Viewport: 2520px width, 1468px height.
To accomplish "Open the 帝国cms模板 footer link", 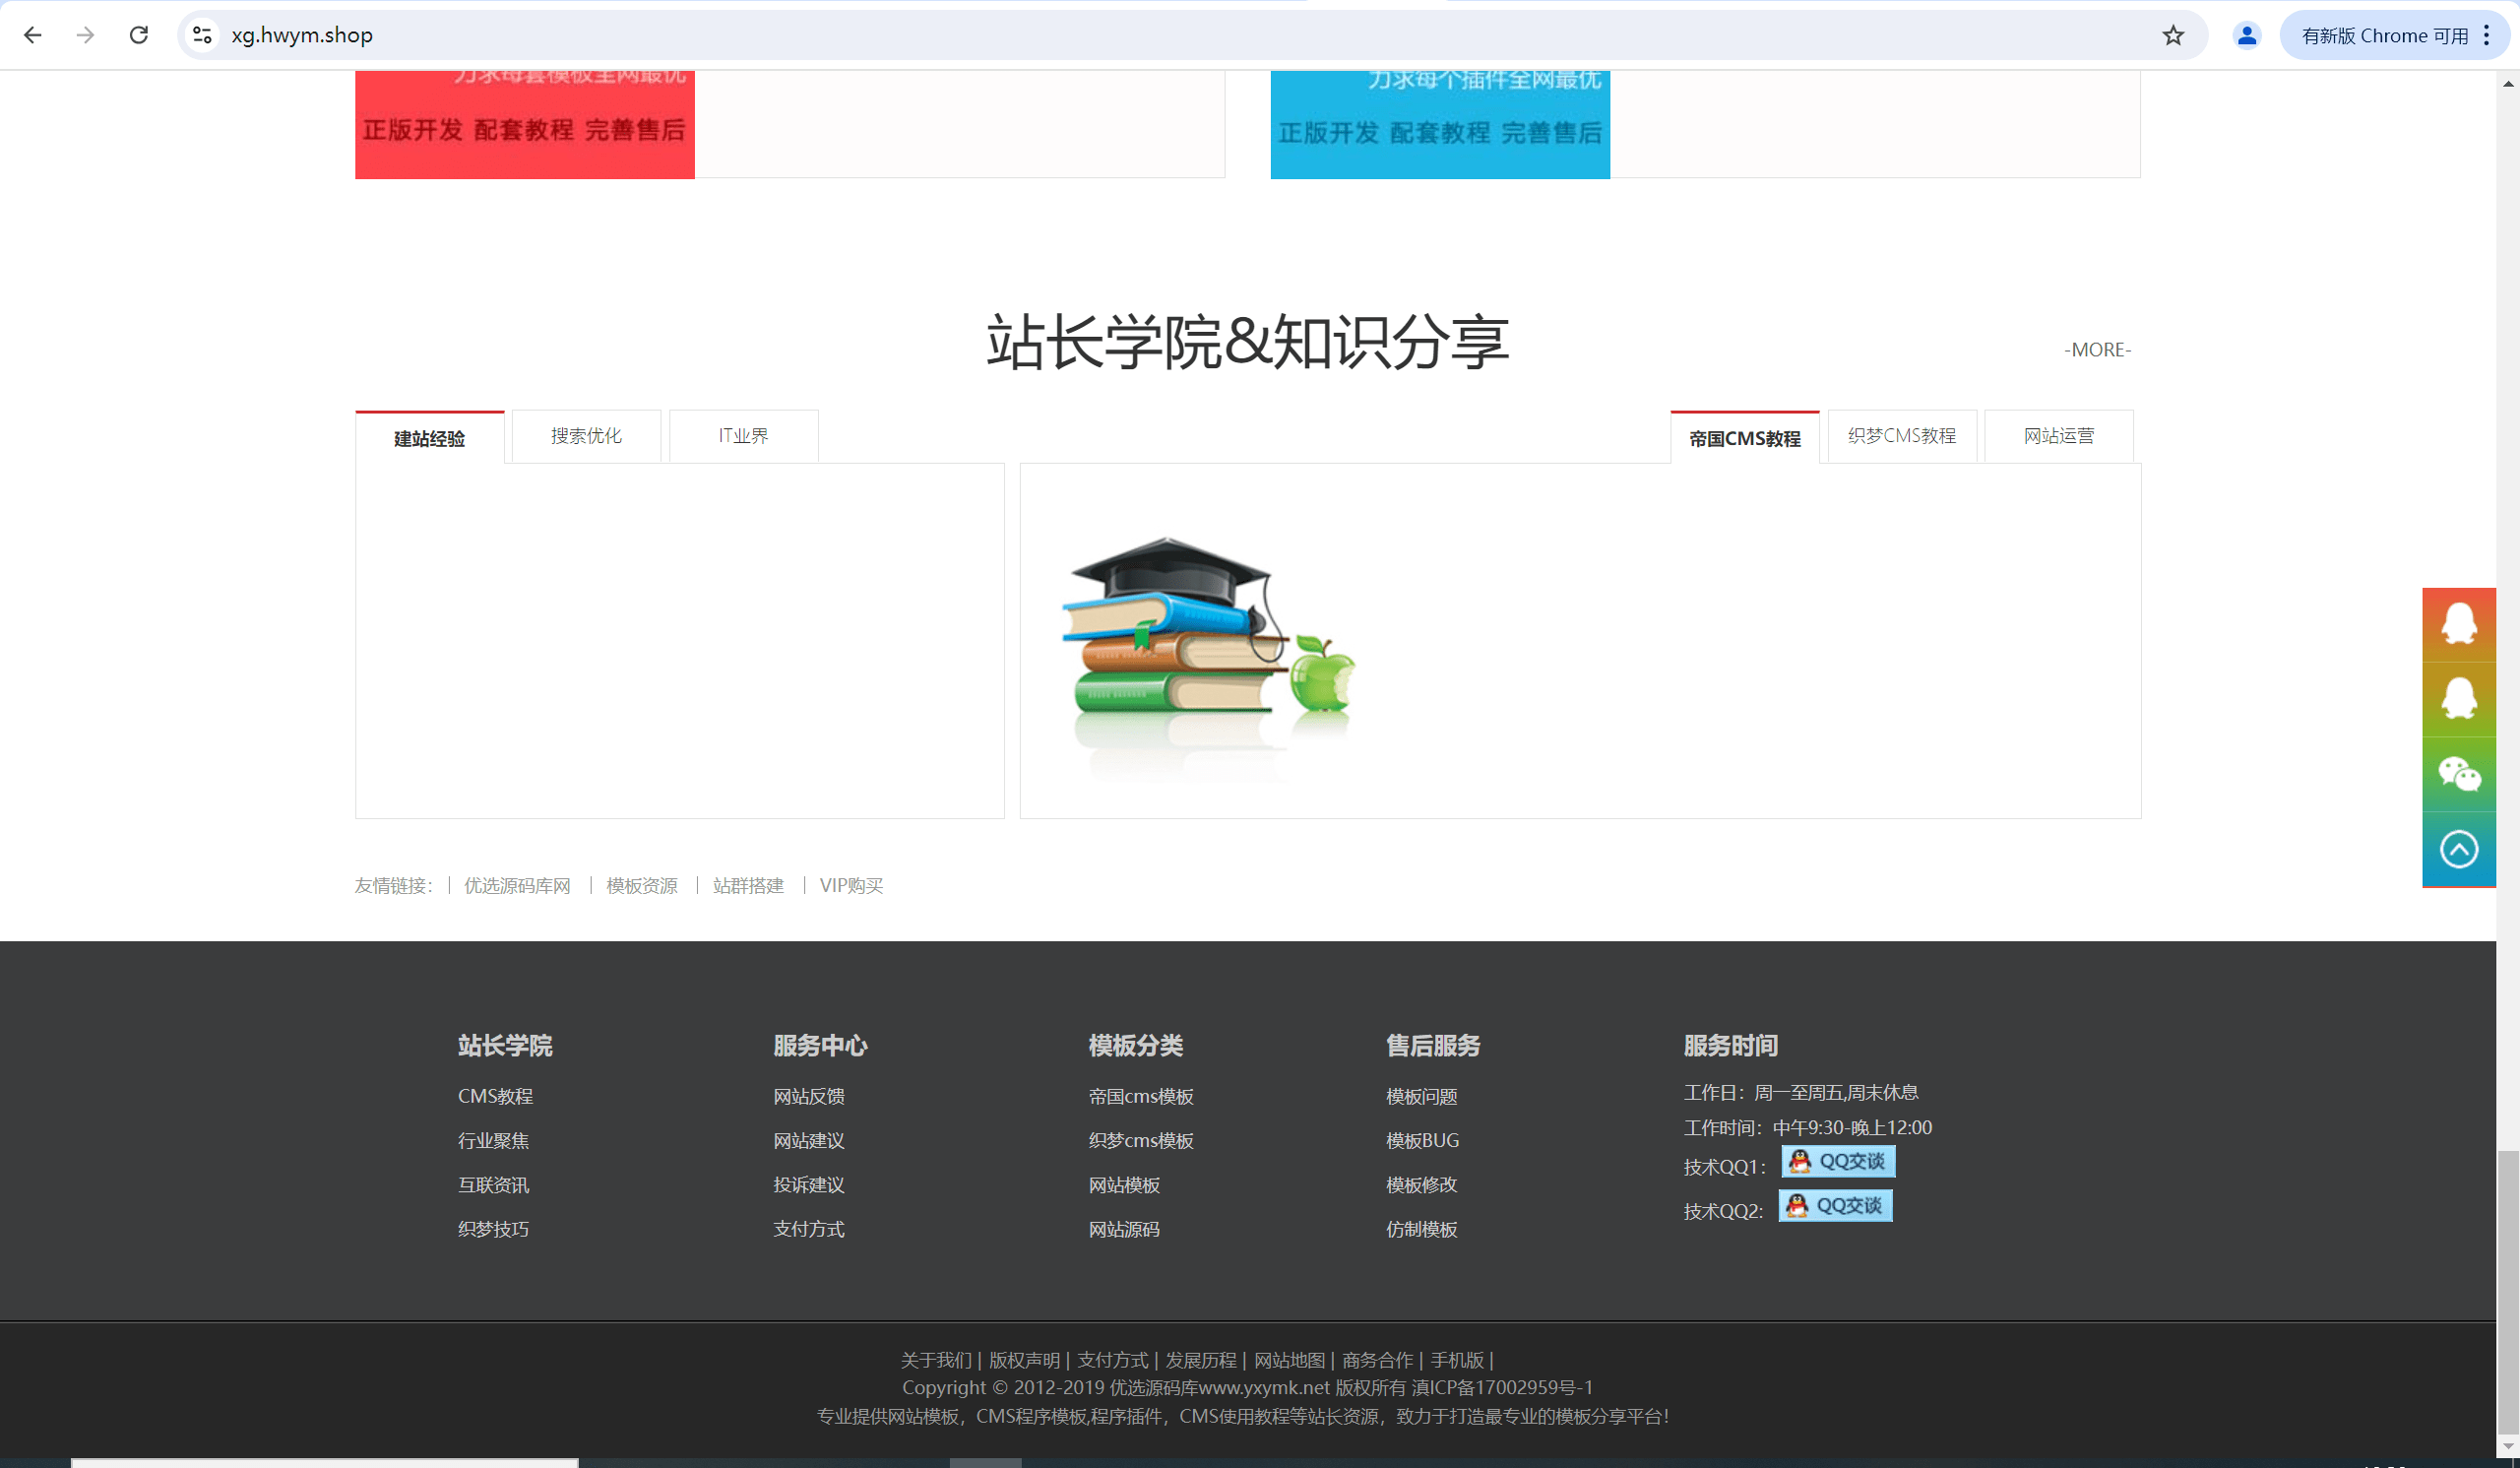I will (x=1141, y=1096).
